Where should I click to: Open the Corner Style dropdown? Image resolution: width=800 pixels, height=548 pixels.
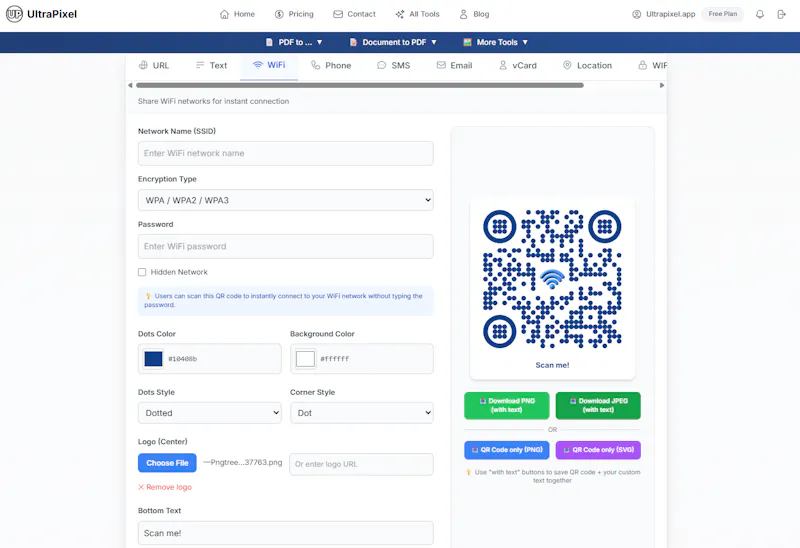click(x=362, y=413)
